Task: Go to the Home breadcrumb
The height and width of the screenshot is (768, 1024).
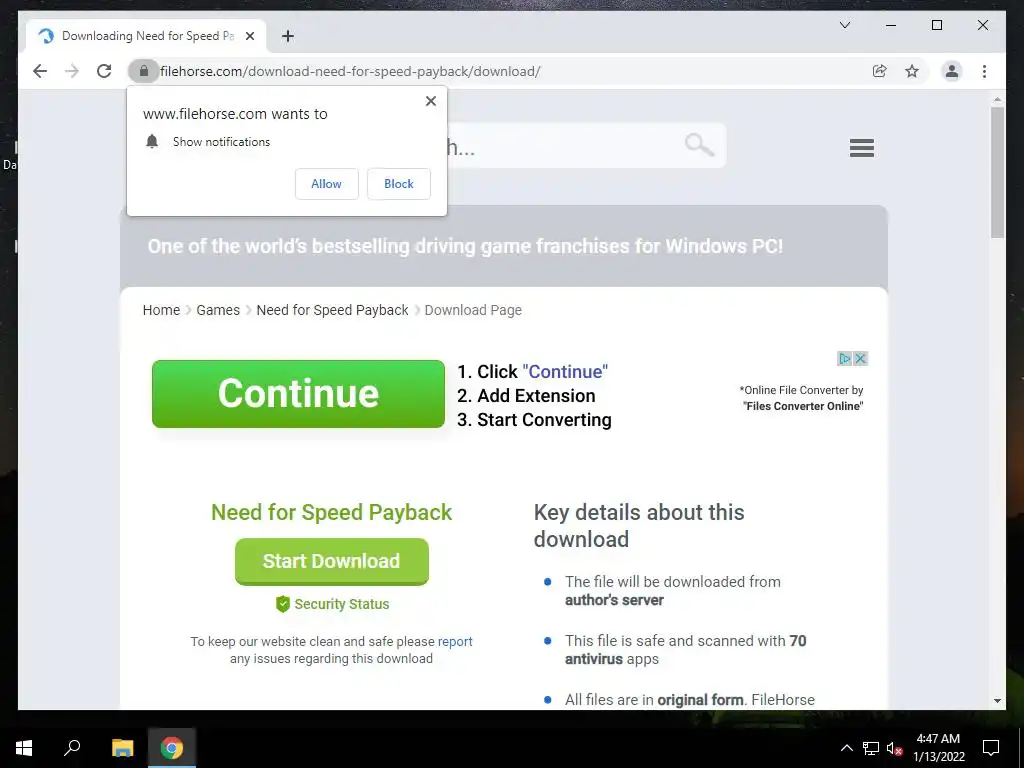Action: pos(161,310)
